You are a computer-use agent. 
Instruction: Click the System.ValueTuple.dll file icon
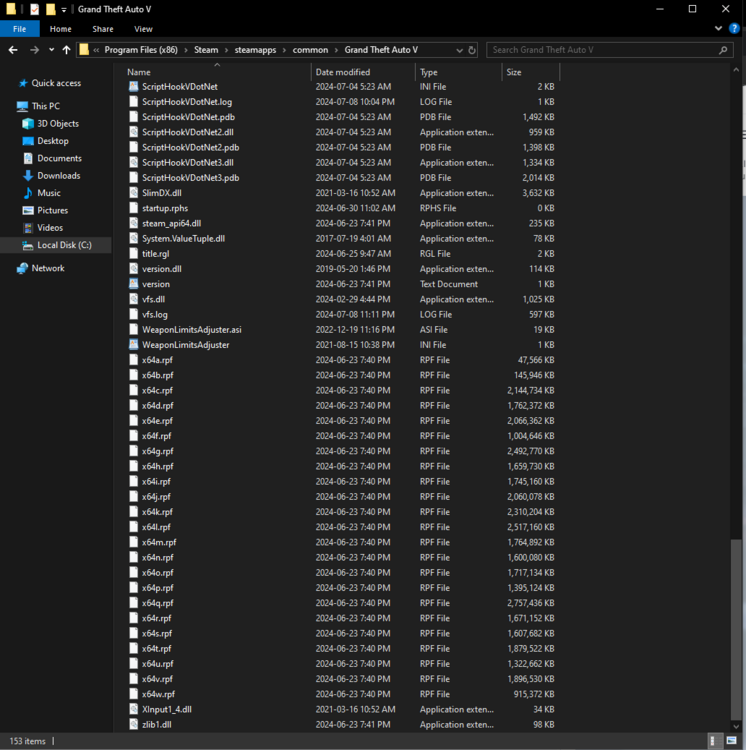(x=133, y=238)
